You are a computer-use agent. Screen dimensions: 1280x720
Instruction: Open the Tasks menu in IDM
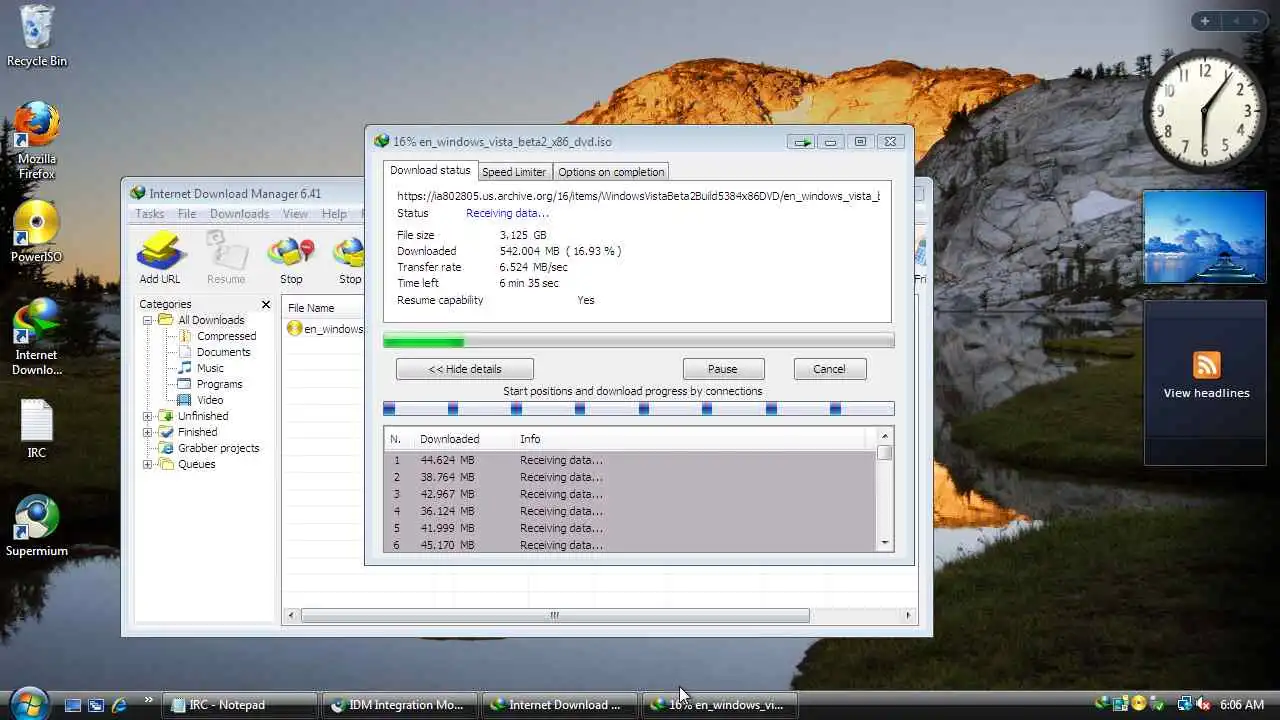[149, 214]
